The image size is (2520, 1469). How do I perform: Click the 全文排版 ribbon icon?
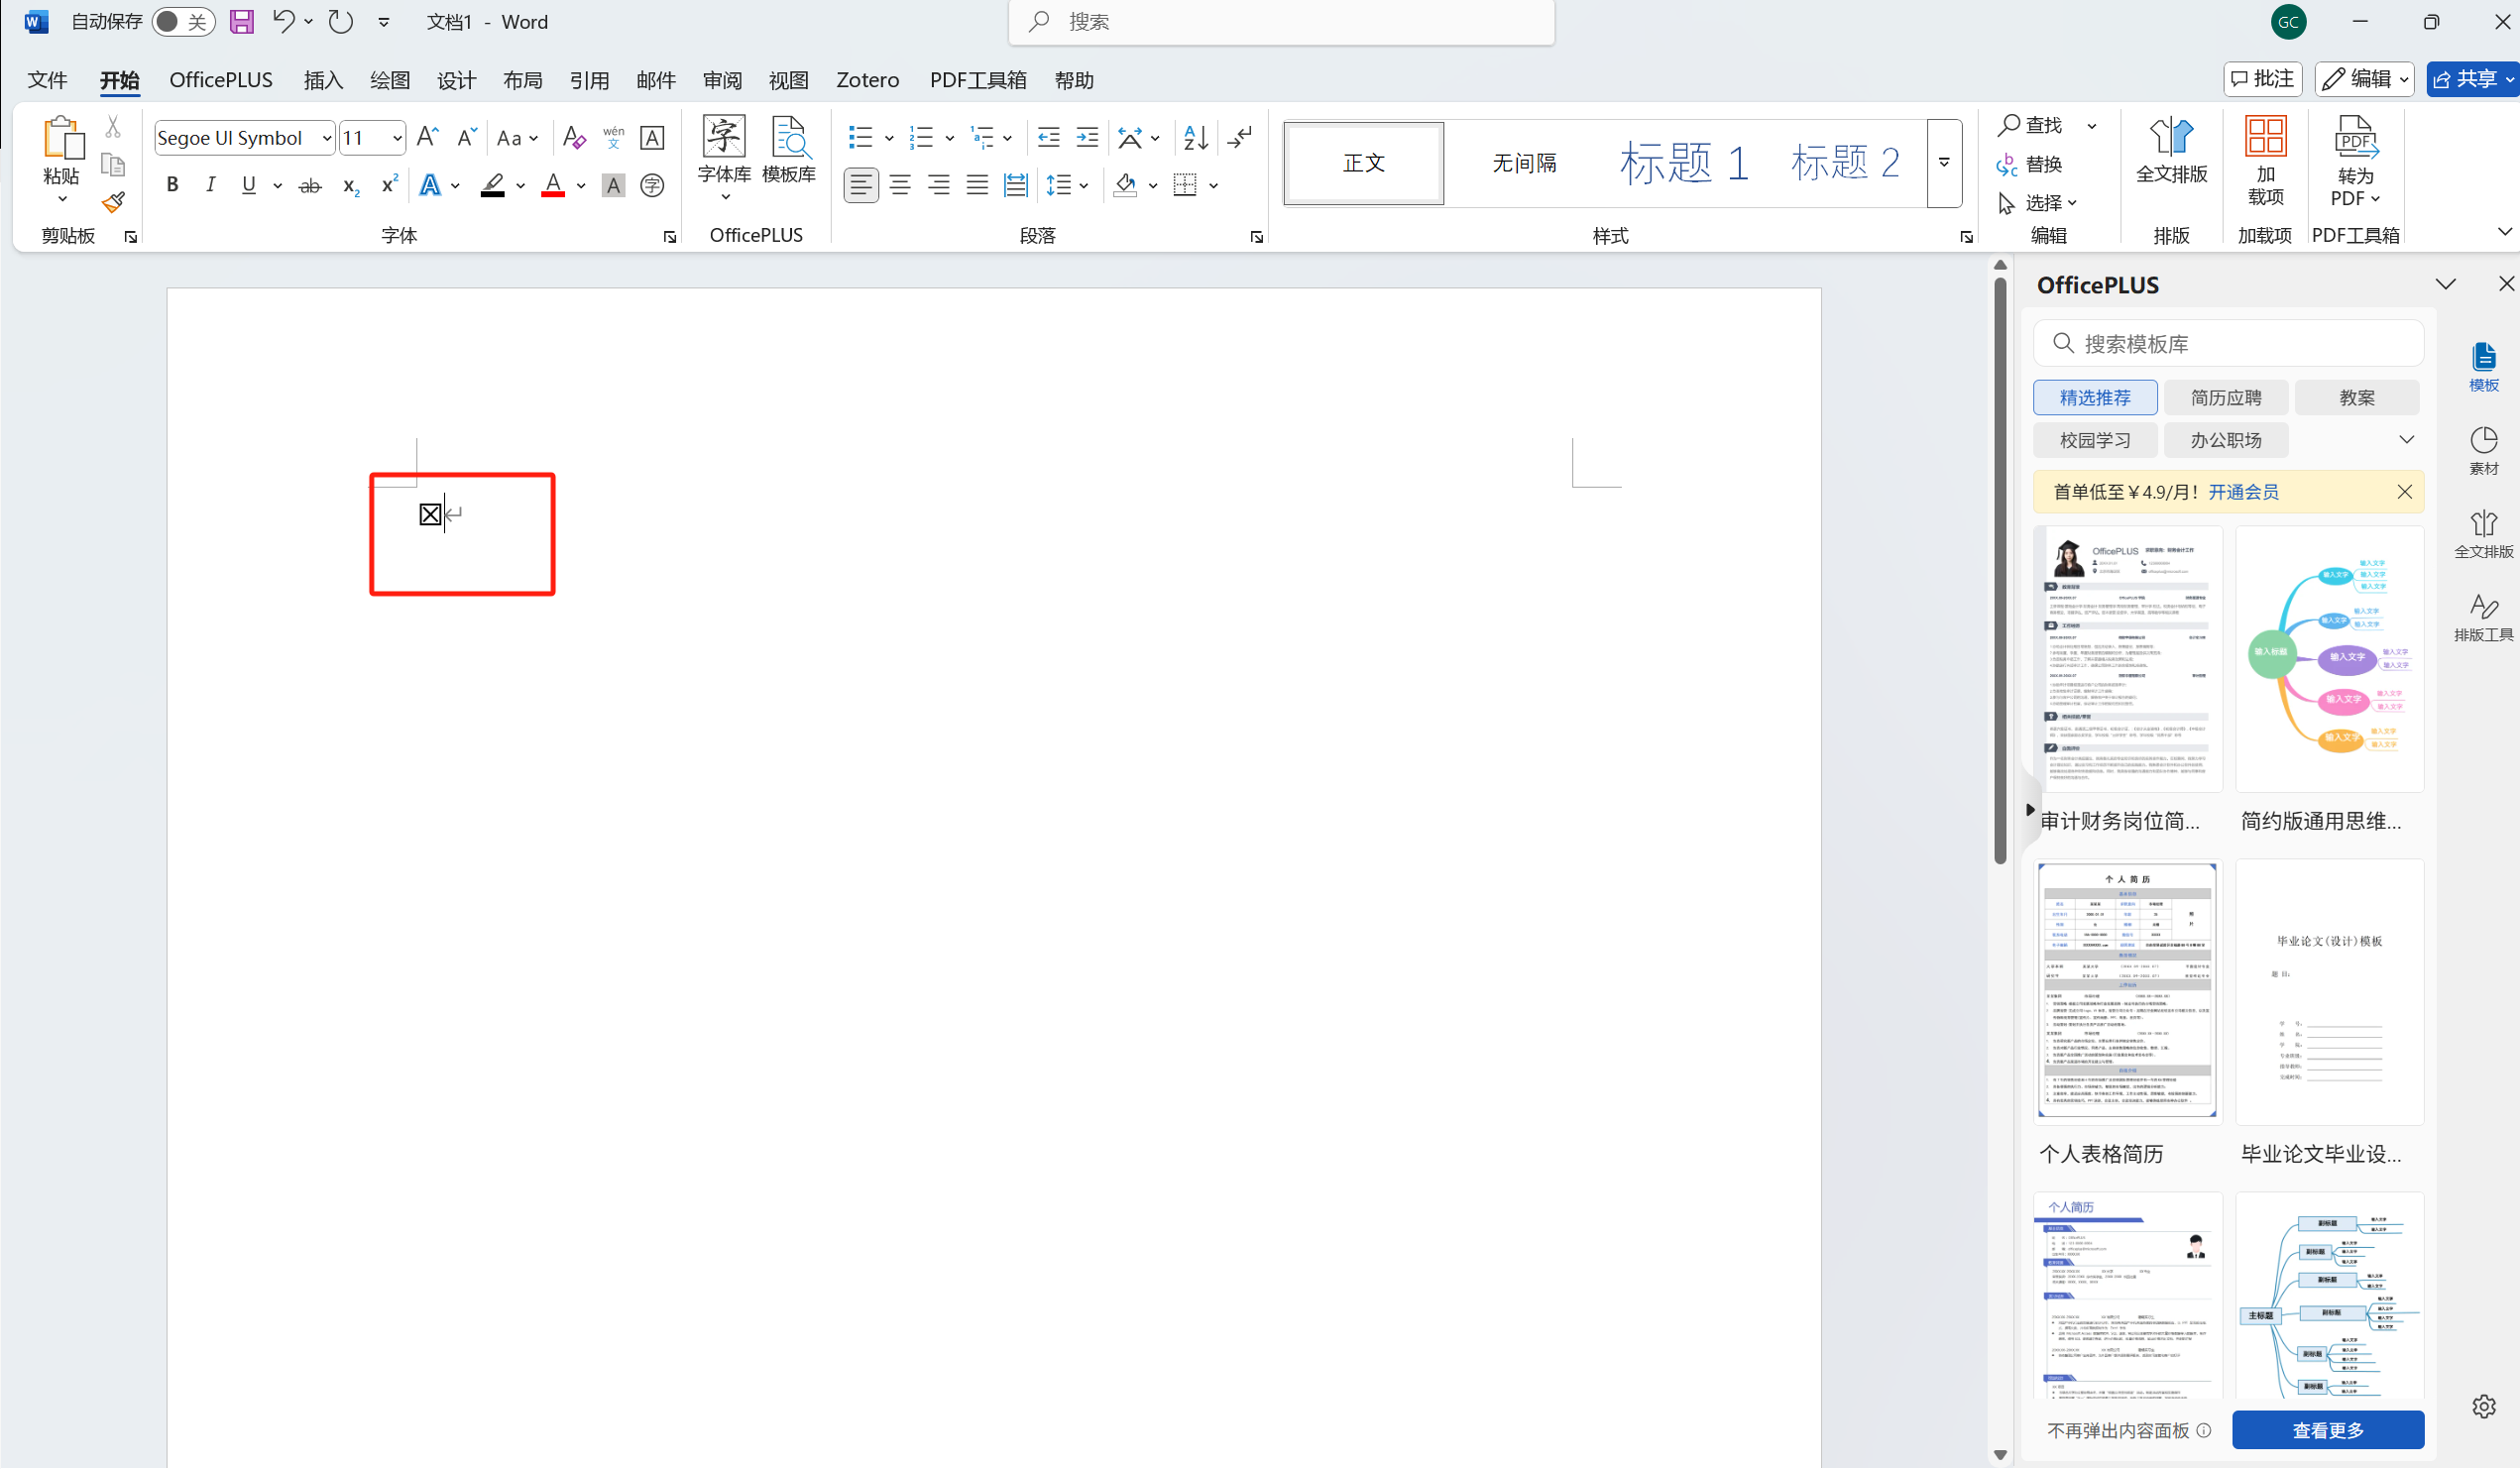[x=2171, y=152]
